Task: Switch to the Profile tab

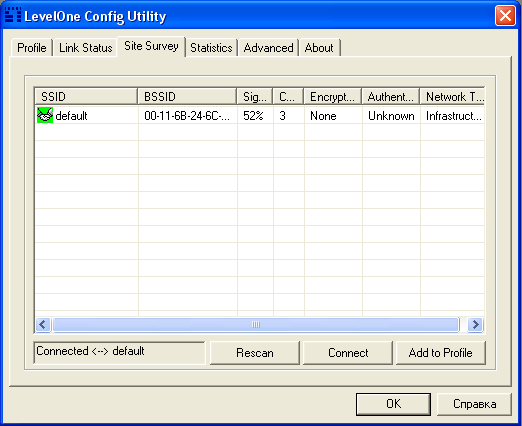Action: click(x=32, y=48)
